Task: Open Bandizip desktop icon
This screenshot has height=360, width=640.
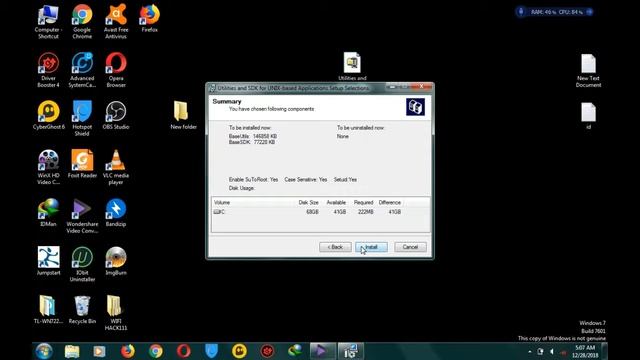Action: [116, 213]
